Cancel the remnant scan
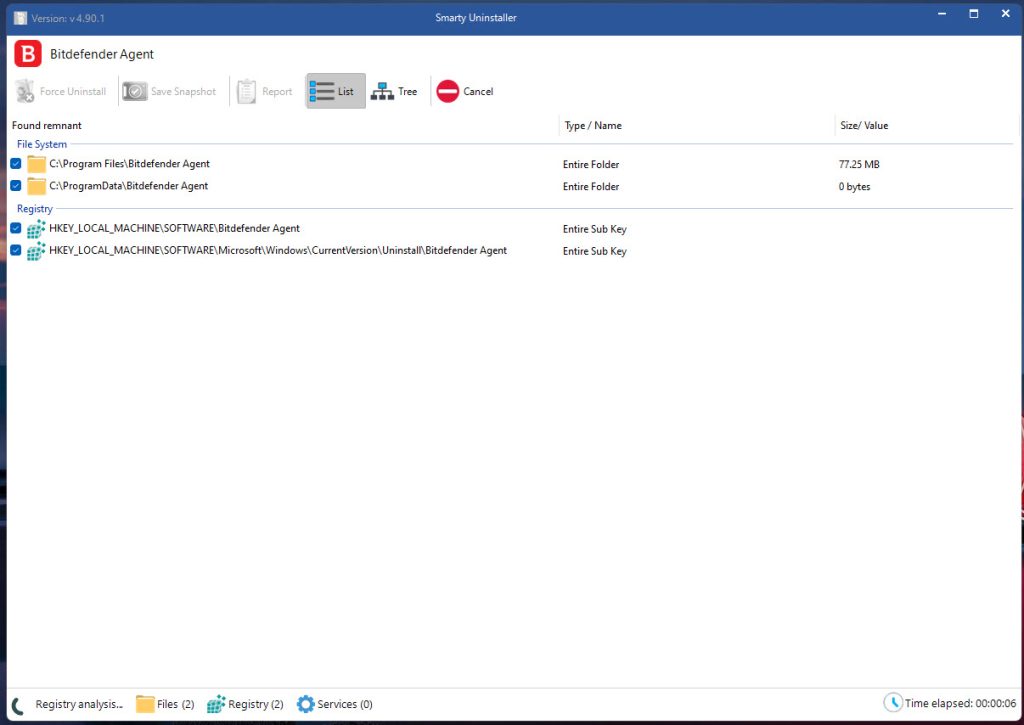This screenshot has height=725, width=1024. pos(465,91)
